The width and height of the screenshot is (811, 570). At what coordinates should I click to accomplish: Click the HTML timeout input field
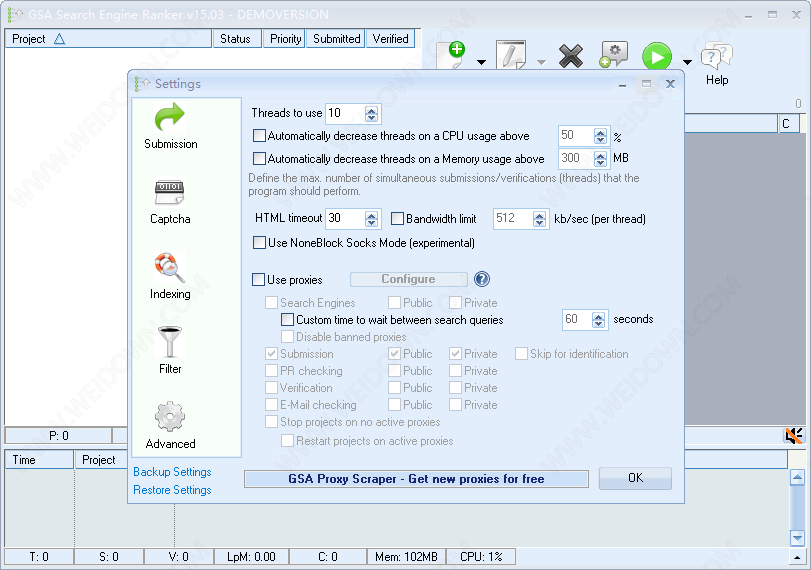tap(345, 219)
